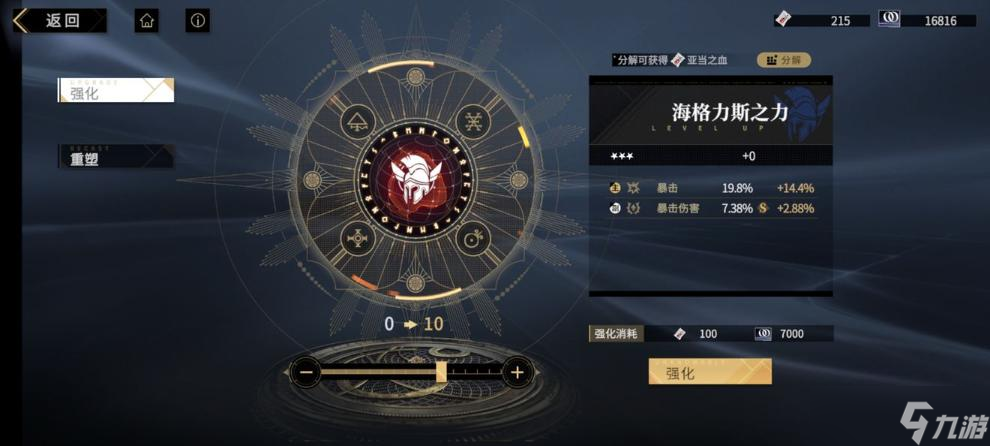
Task: Go to home screen icon
Action: 146,21
